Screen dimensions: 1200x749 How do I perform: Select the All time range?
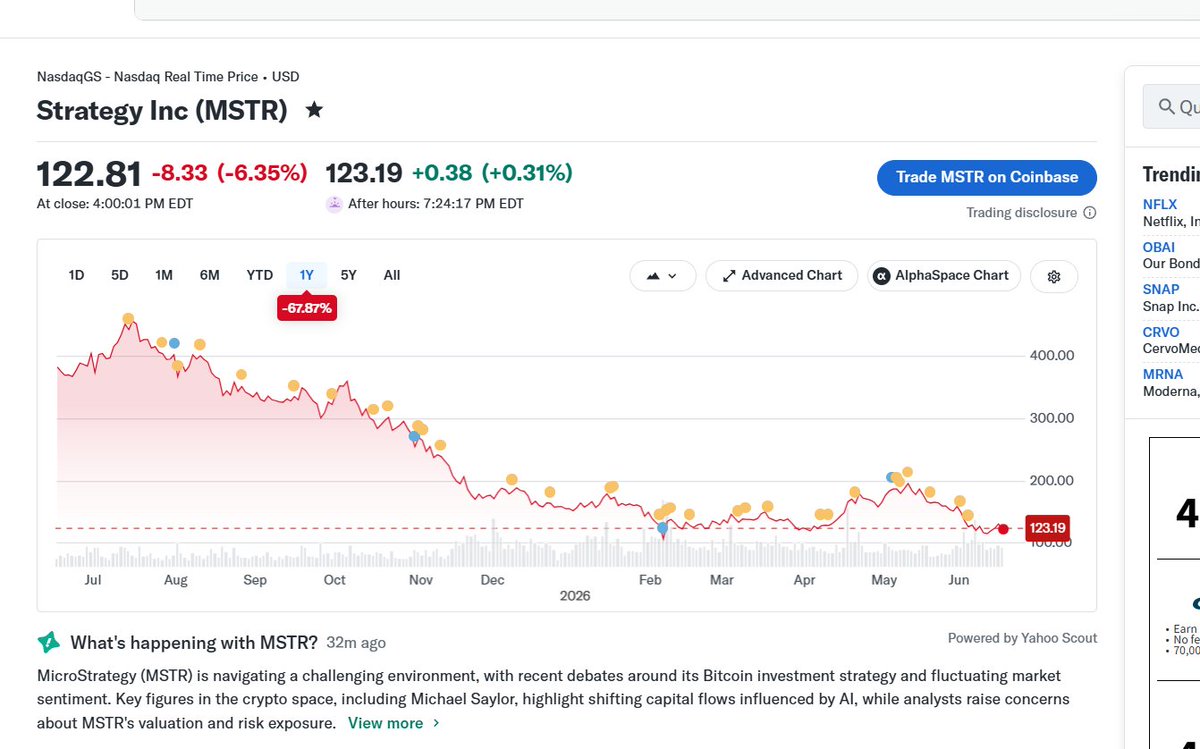tap(392, 275)
